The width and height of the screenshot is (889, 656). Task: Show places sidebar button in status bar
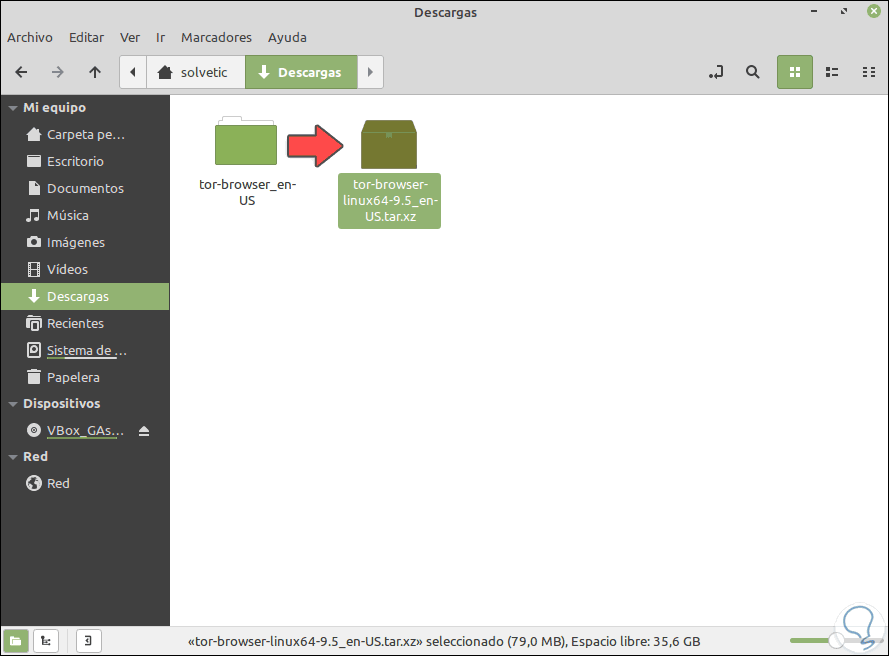pyautogui.click(x=16, y=641)
